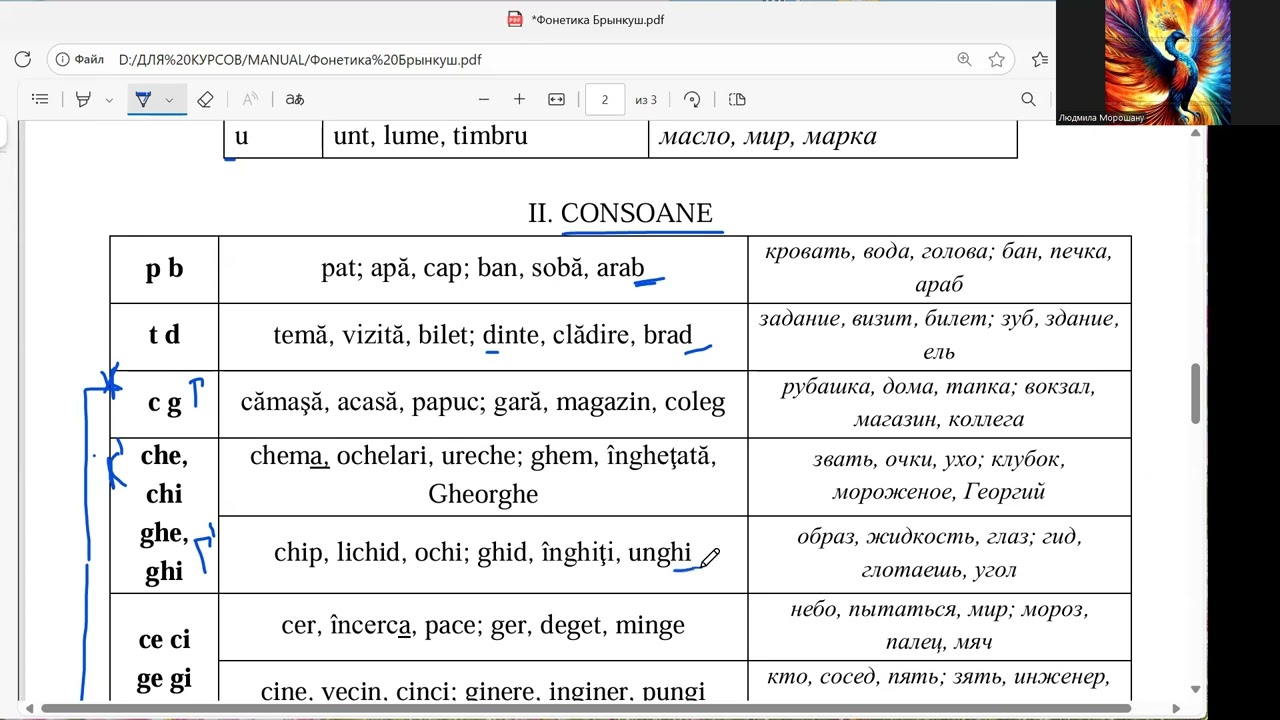1280x720 pixels.
Task: Click the word 'arab' in the first row
Action: [620, 268]
